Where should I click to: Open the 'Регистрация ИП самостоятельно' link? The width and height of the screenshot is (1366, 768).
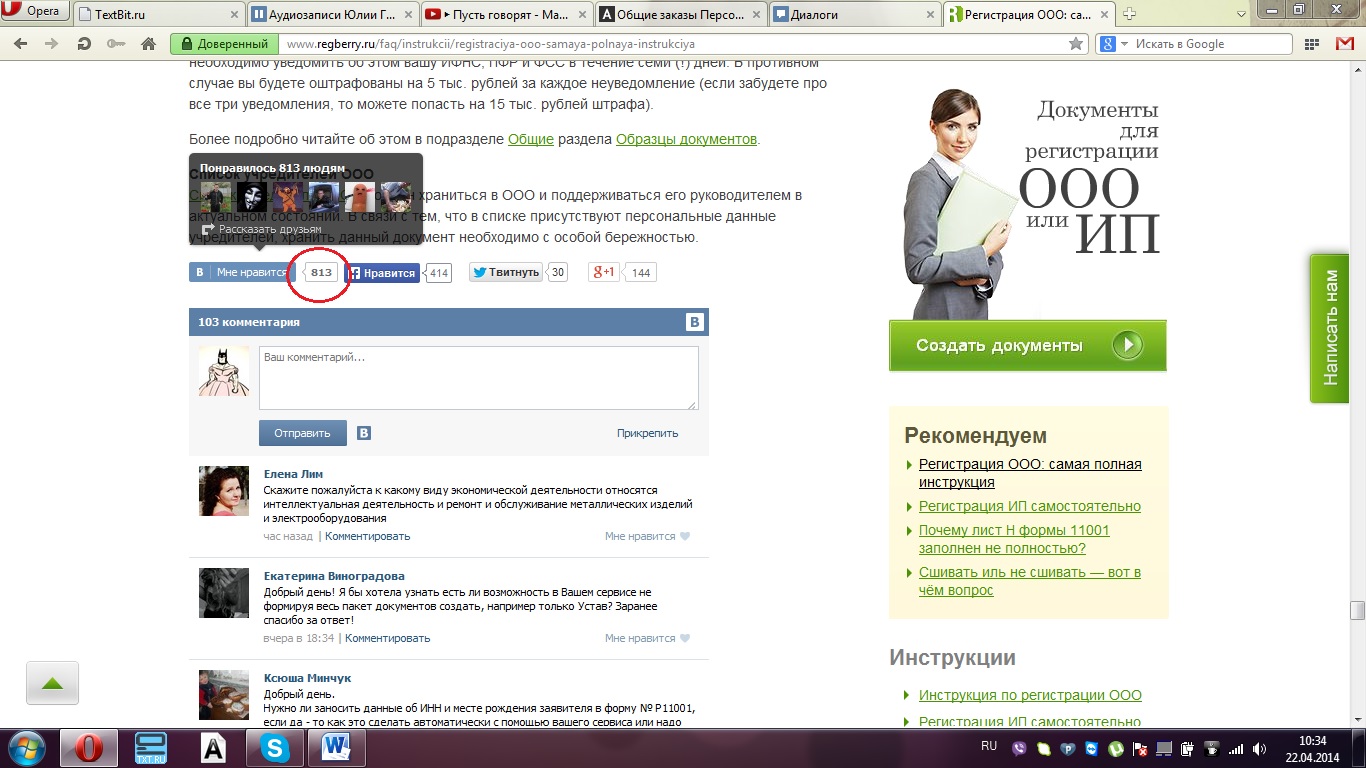pos(1029,506)
